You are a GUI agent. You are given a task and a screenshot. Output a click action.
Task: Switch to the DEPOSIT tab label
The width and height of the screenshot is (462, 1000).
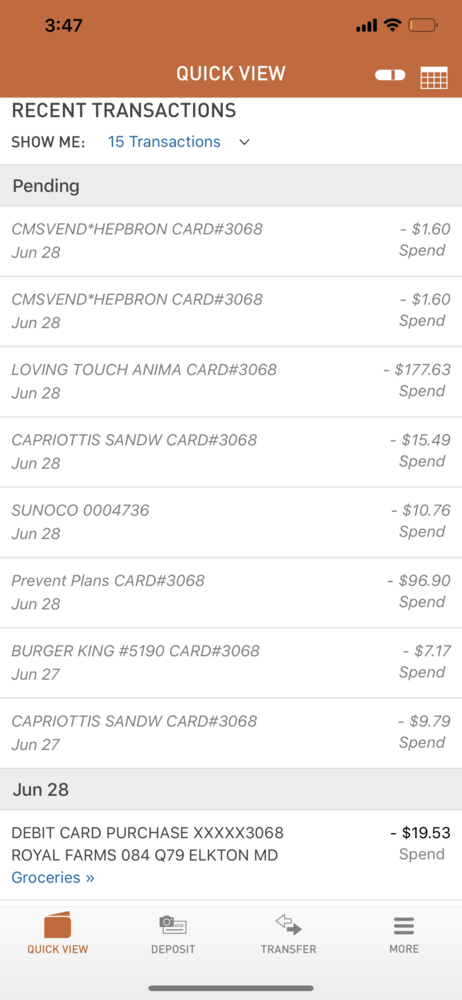(173, 949)
